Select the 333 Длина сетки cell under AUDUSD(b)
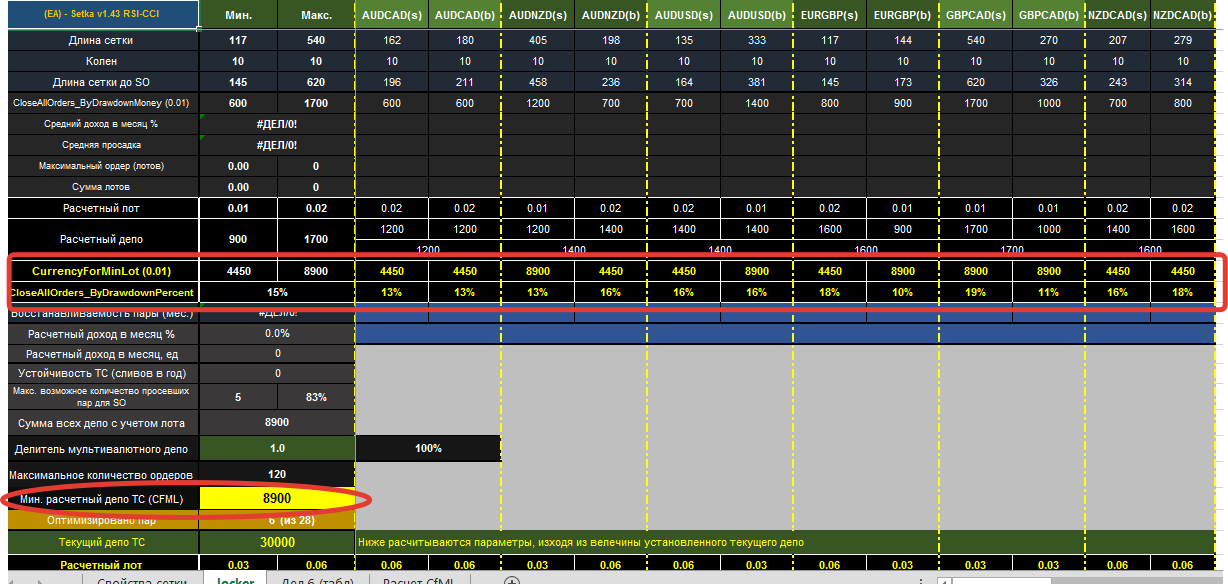Image resolution: width=1228 pixels, height=584 pixels. [756, 41]
